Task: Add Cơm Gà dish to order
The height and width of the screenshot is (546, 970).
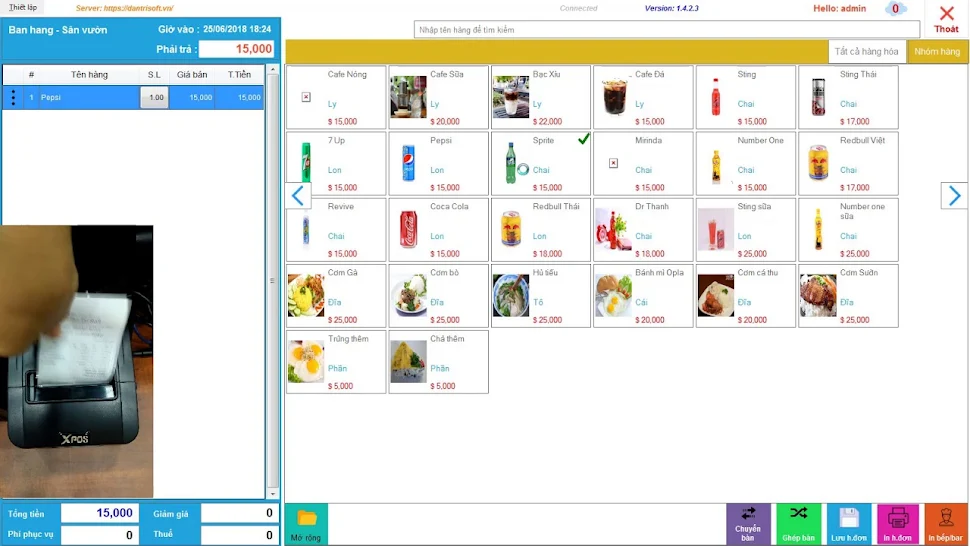Action: coord(337,296)
